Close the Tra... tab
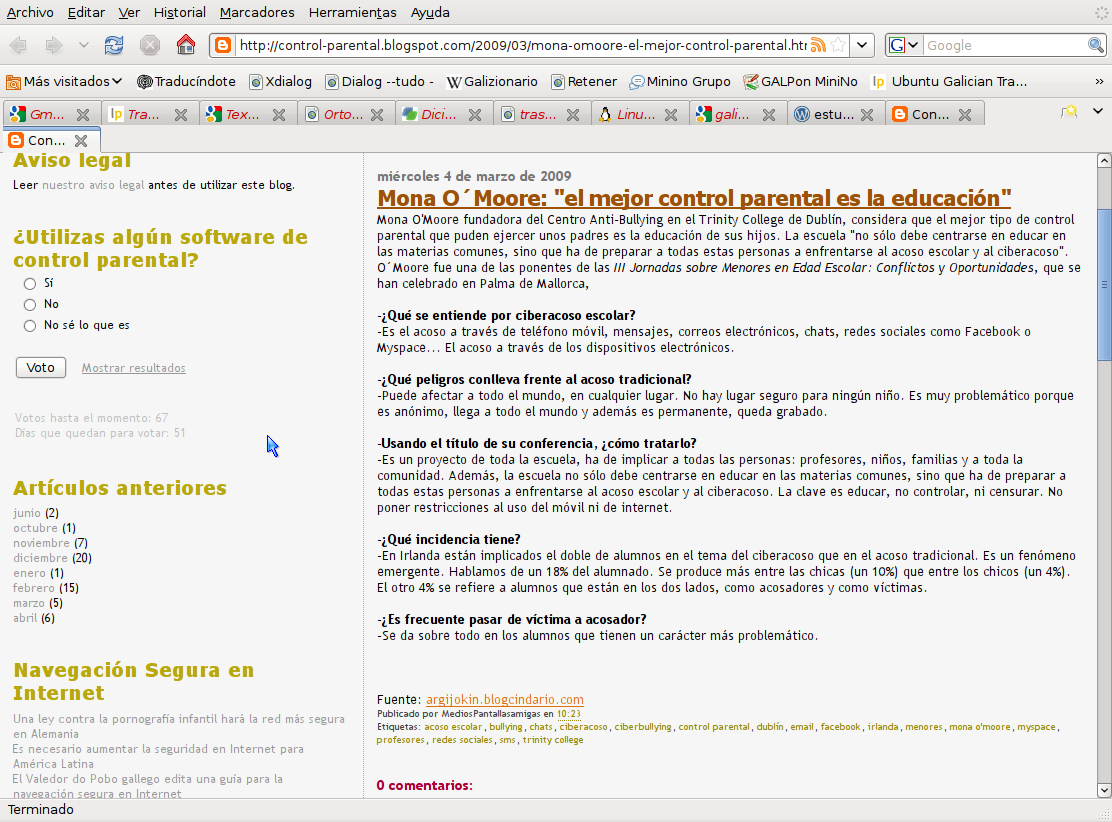The height and width of the screenshot is (822, 1112). coord(181,114)
